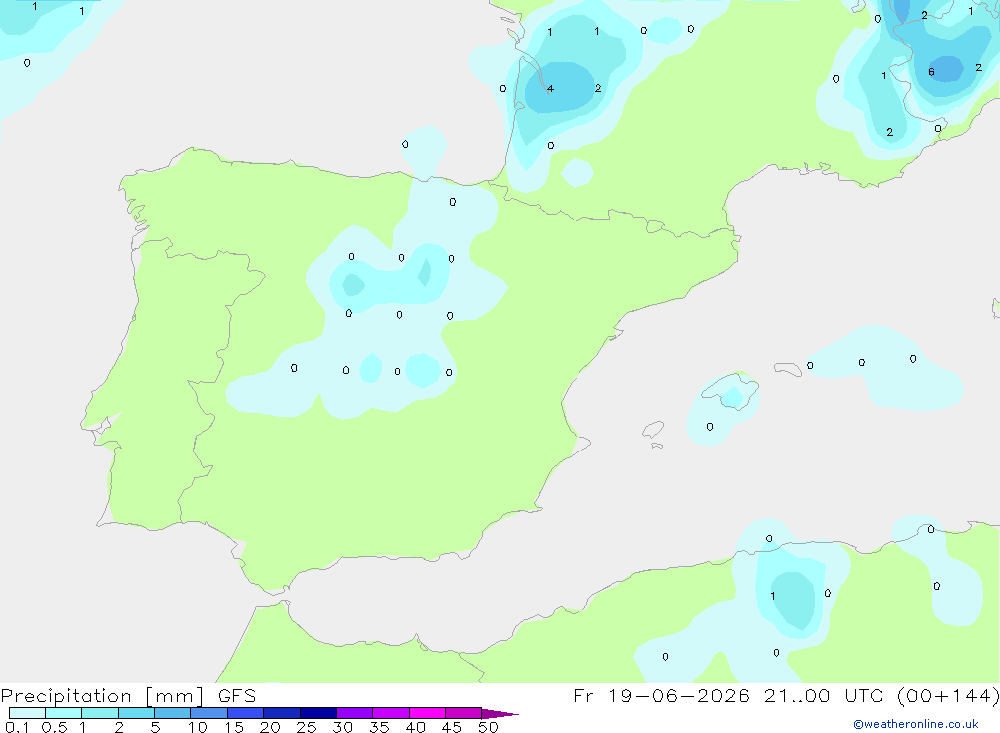Click the '6' precipitation value on the map

pos(931,72)
